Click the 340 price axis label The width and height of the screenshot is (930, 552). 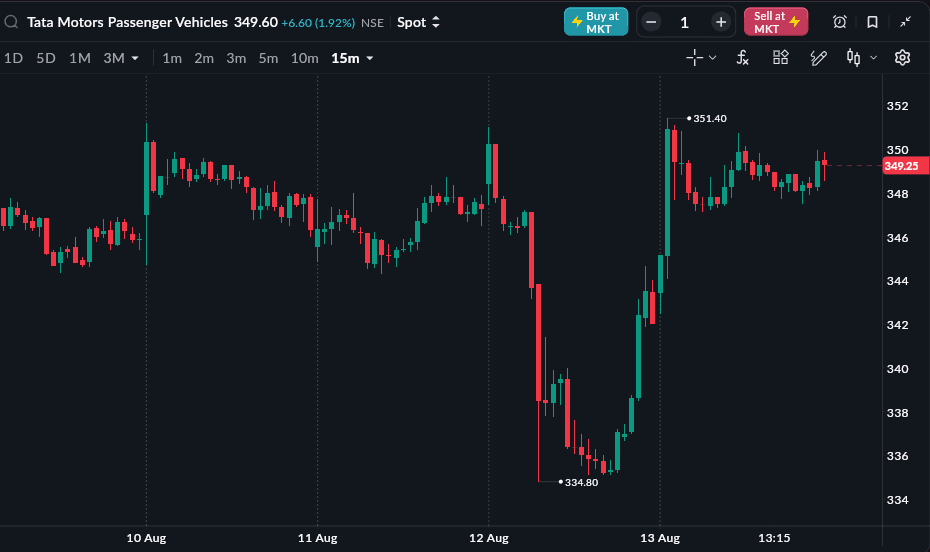click(897, 369)
